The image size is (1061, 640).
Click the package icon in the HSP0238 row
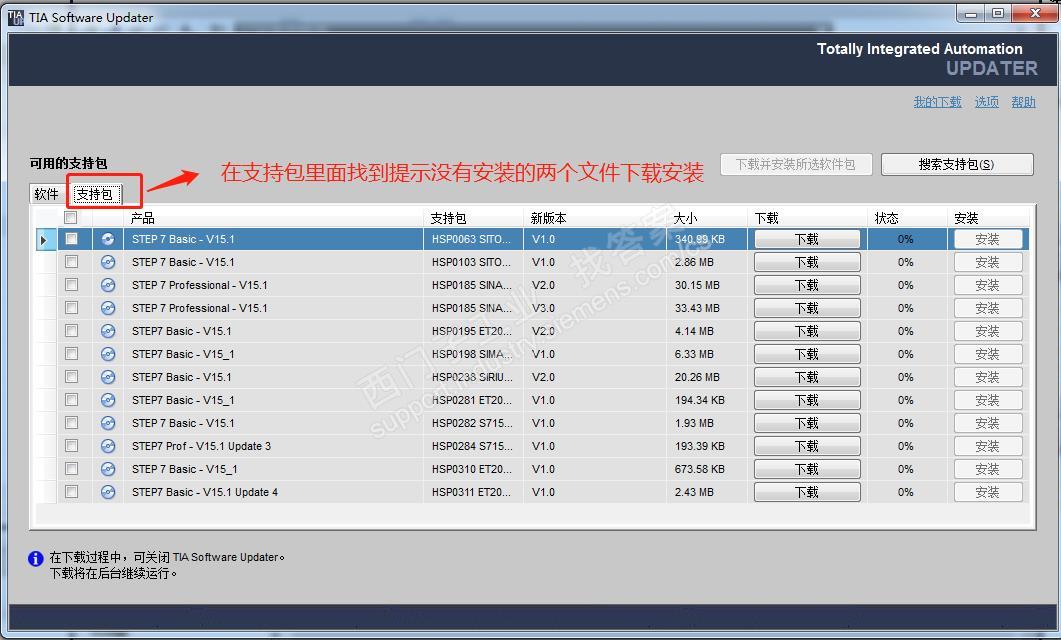tap(108, 377)
